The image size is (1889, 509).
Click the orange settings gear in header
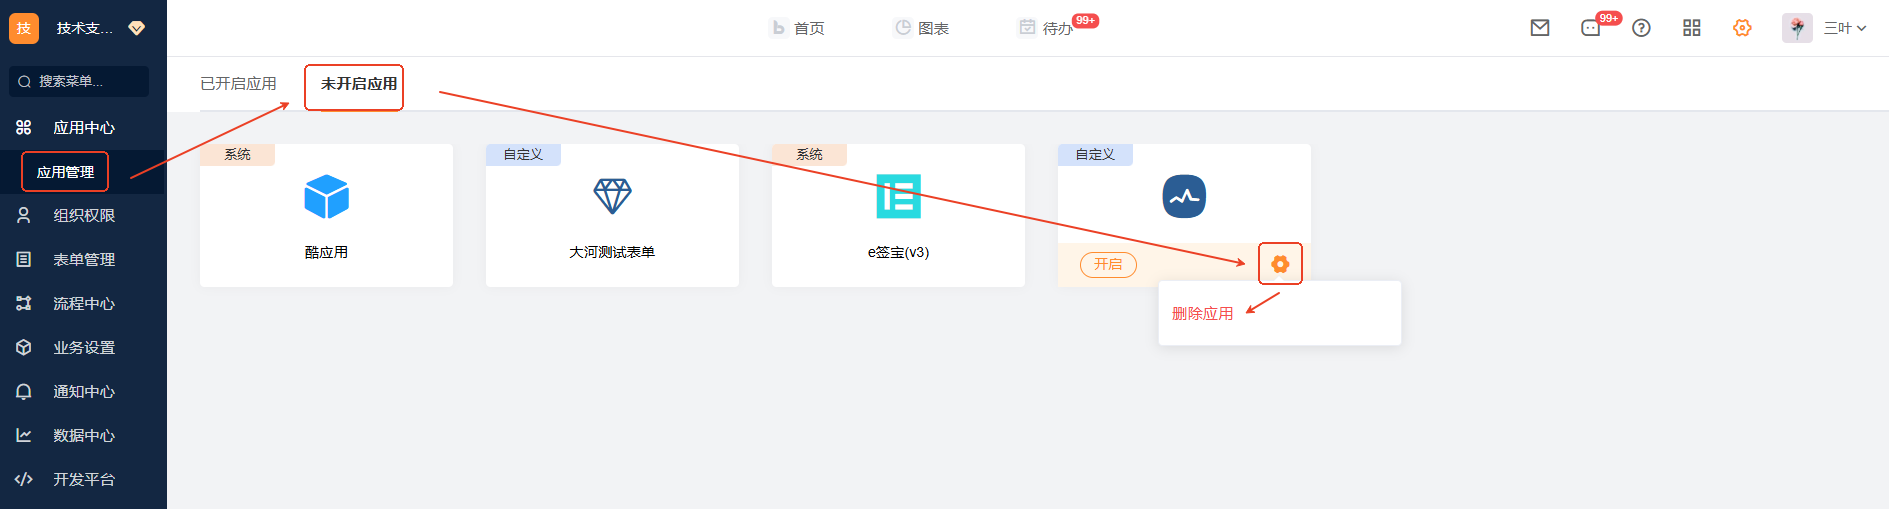1742,28
